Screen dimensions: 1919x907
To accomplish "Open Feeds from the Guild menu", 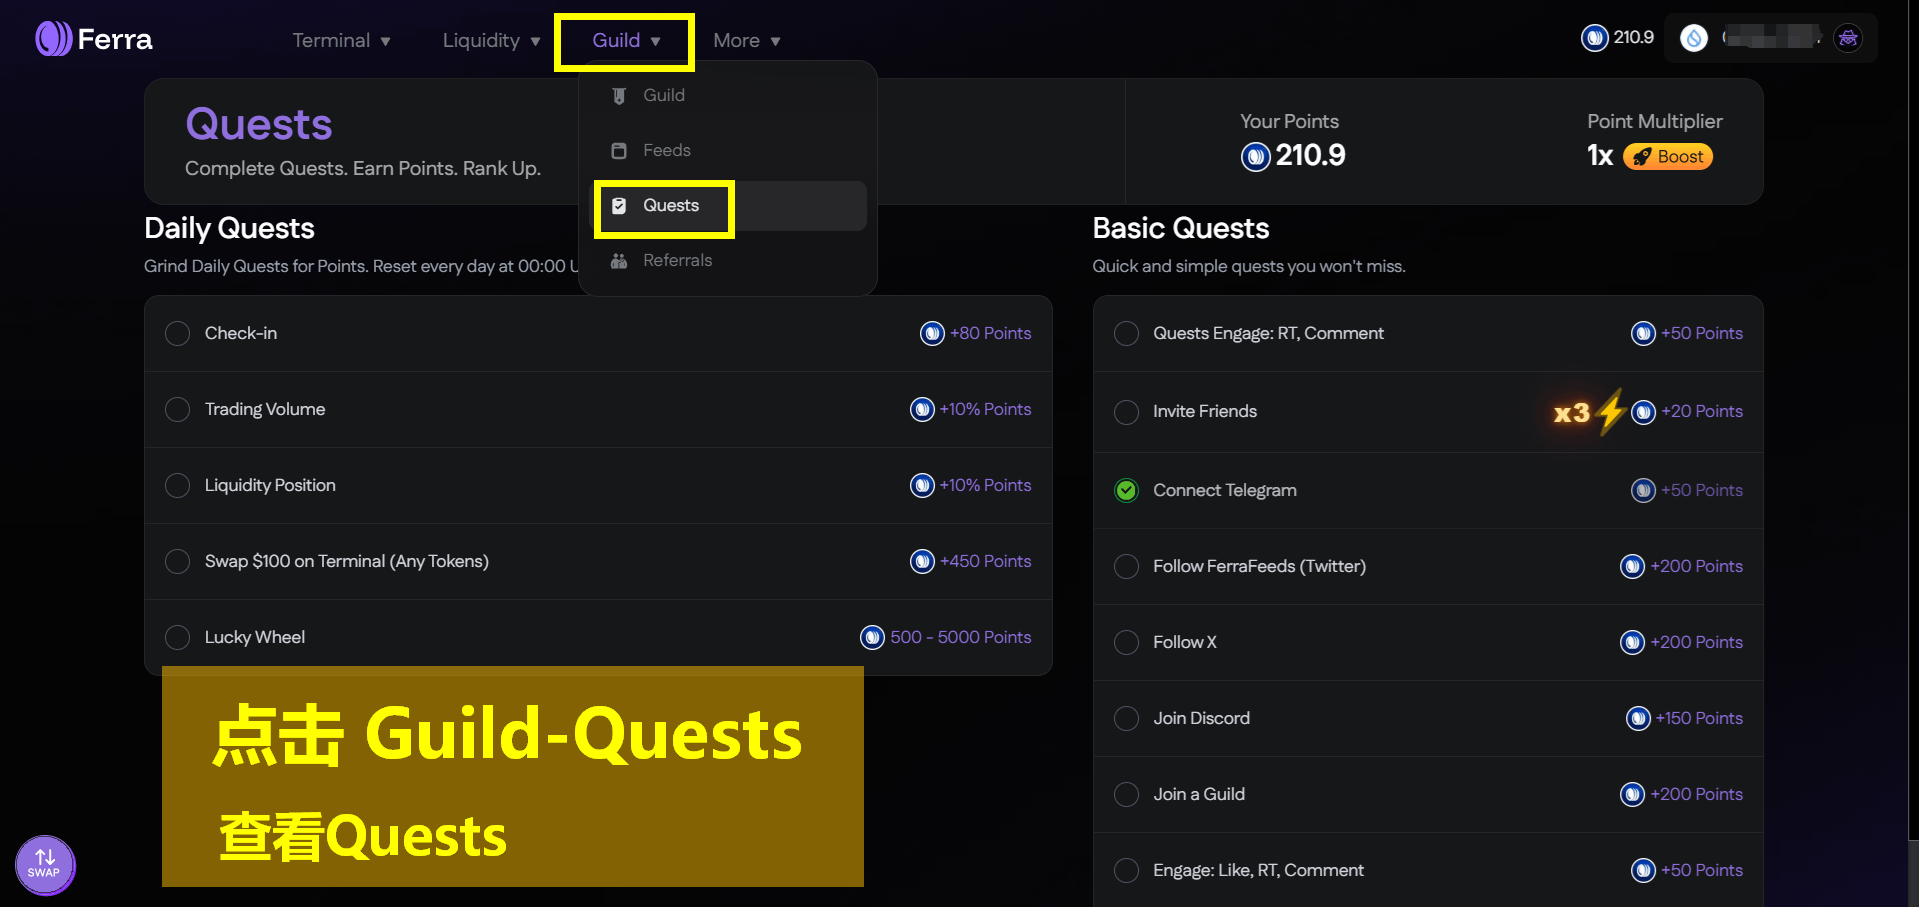I will (x=728, y=150).
